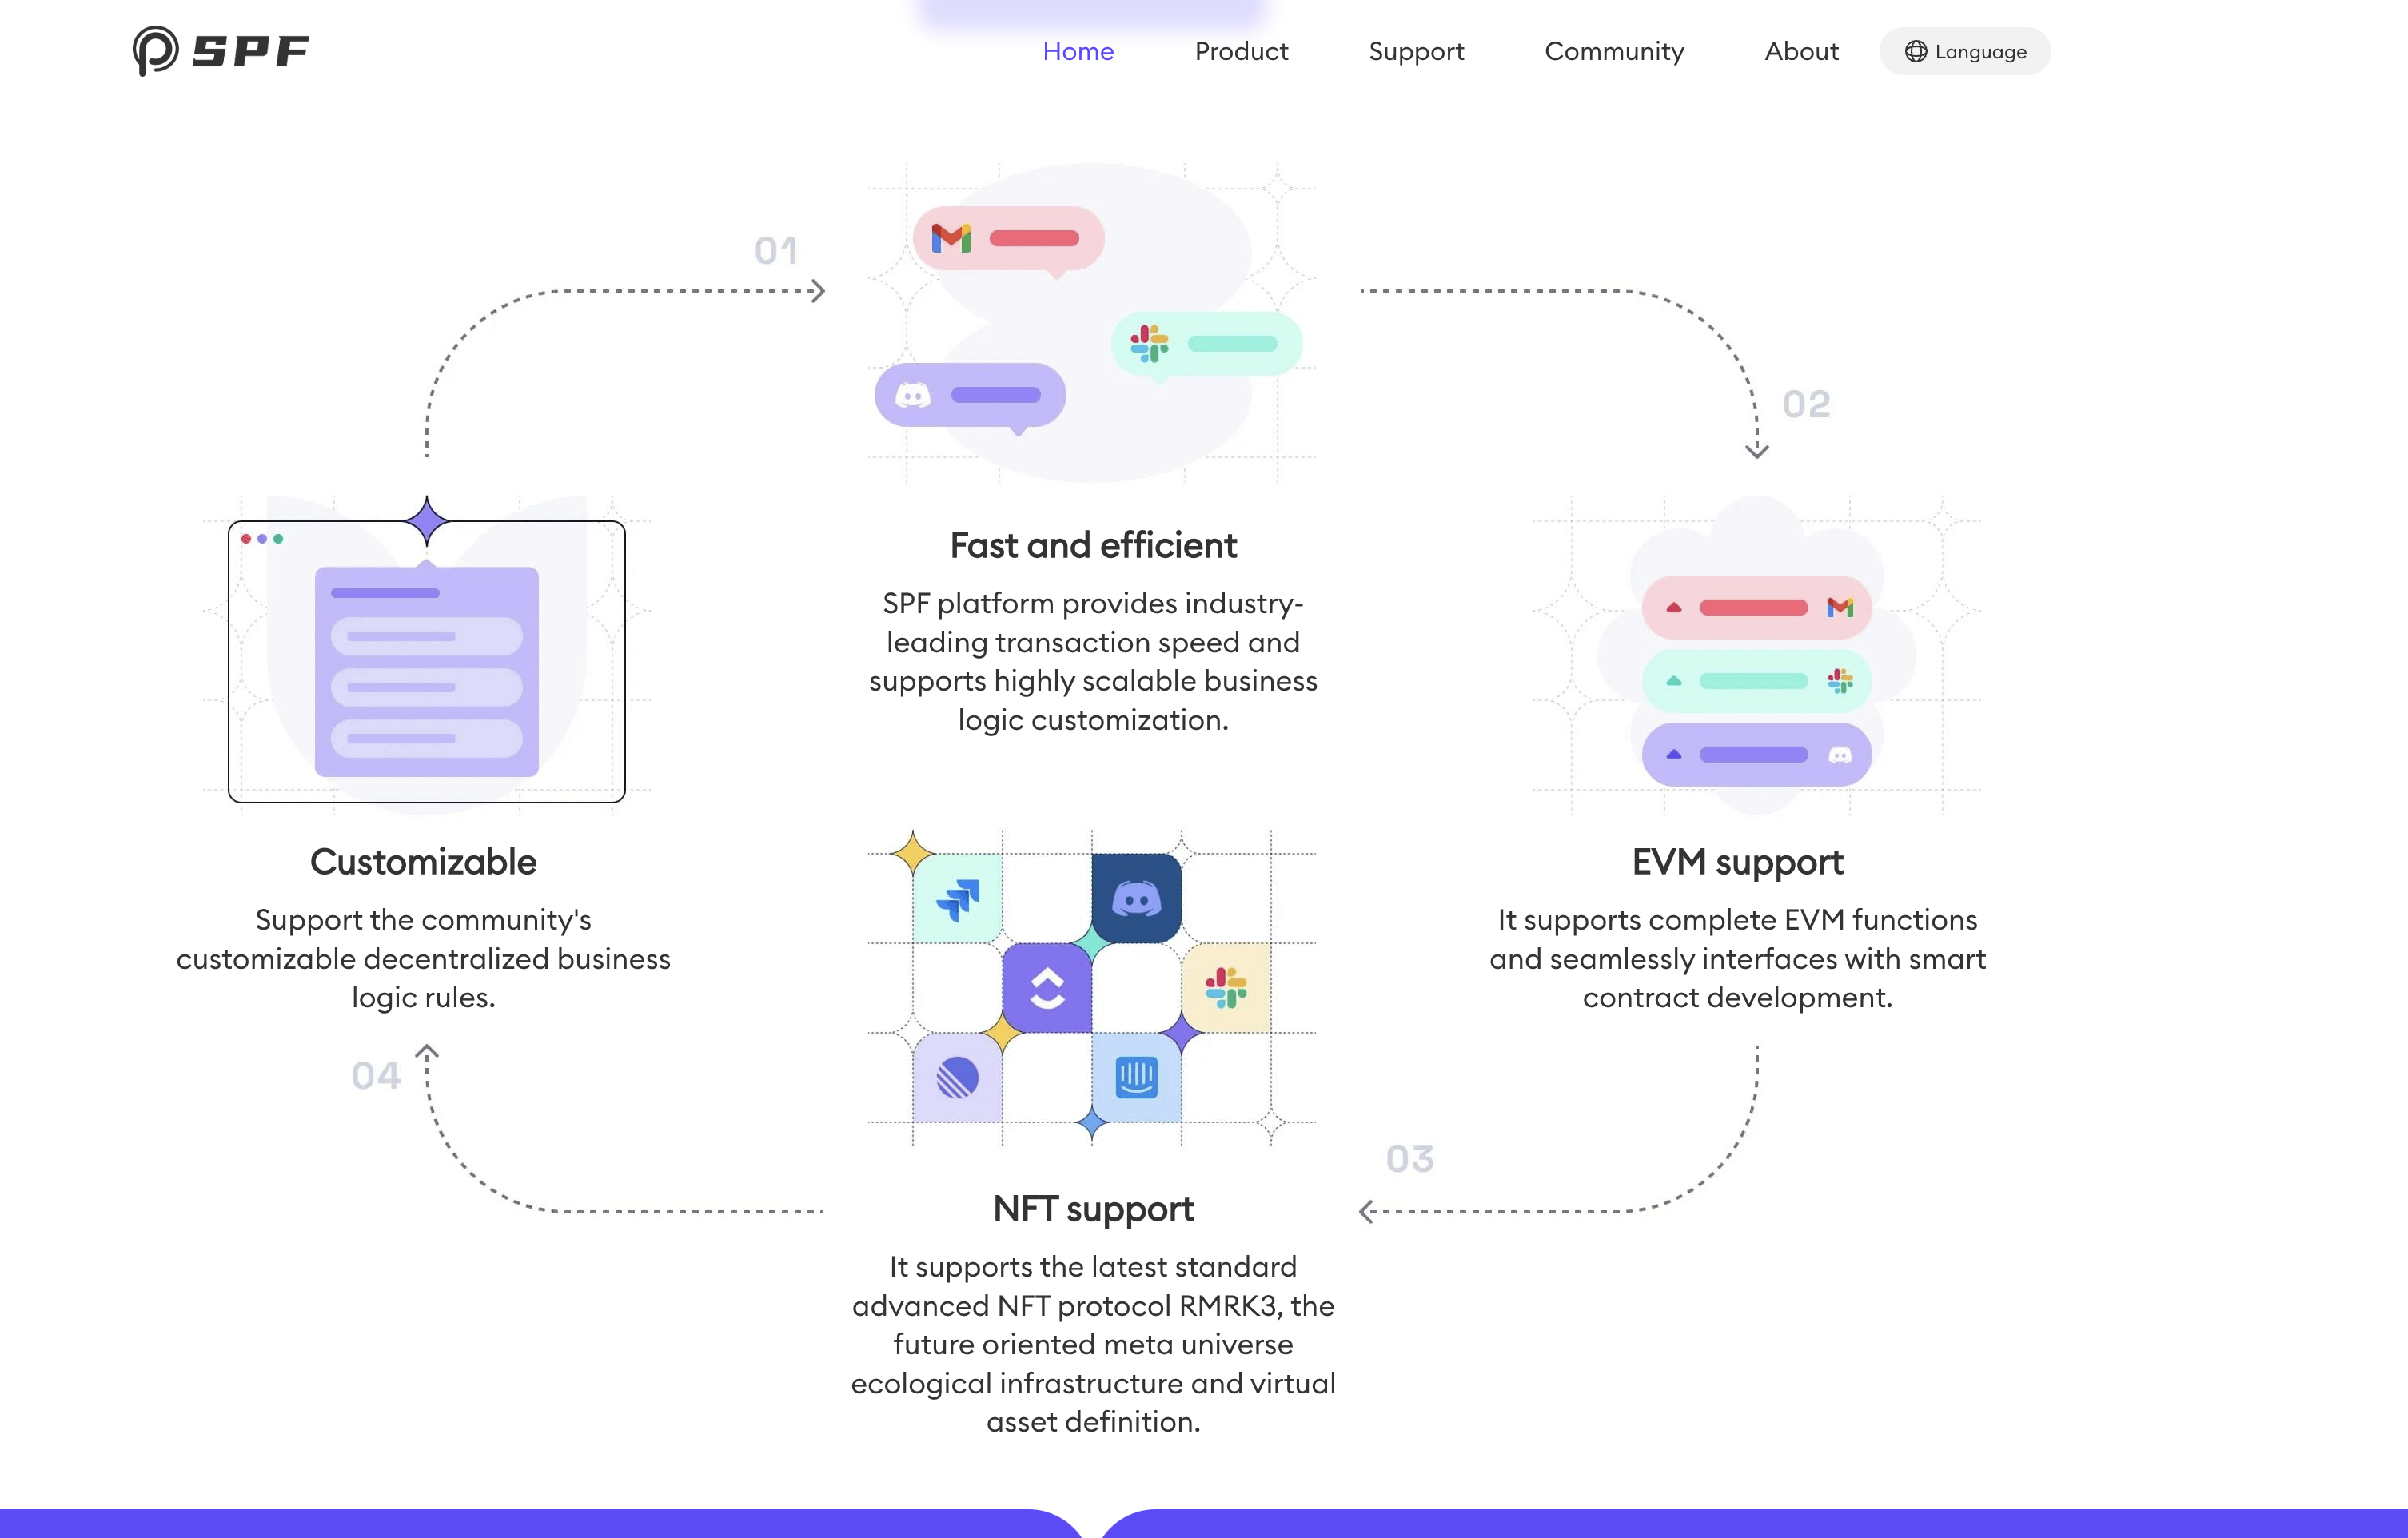Expand step 03 NFT support details
The image size is (2408, 1538).
tap(1090, 1208)
